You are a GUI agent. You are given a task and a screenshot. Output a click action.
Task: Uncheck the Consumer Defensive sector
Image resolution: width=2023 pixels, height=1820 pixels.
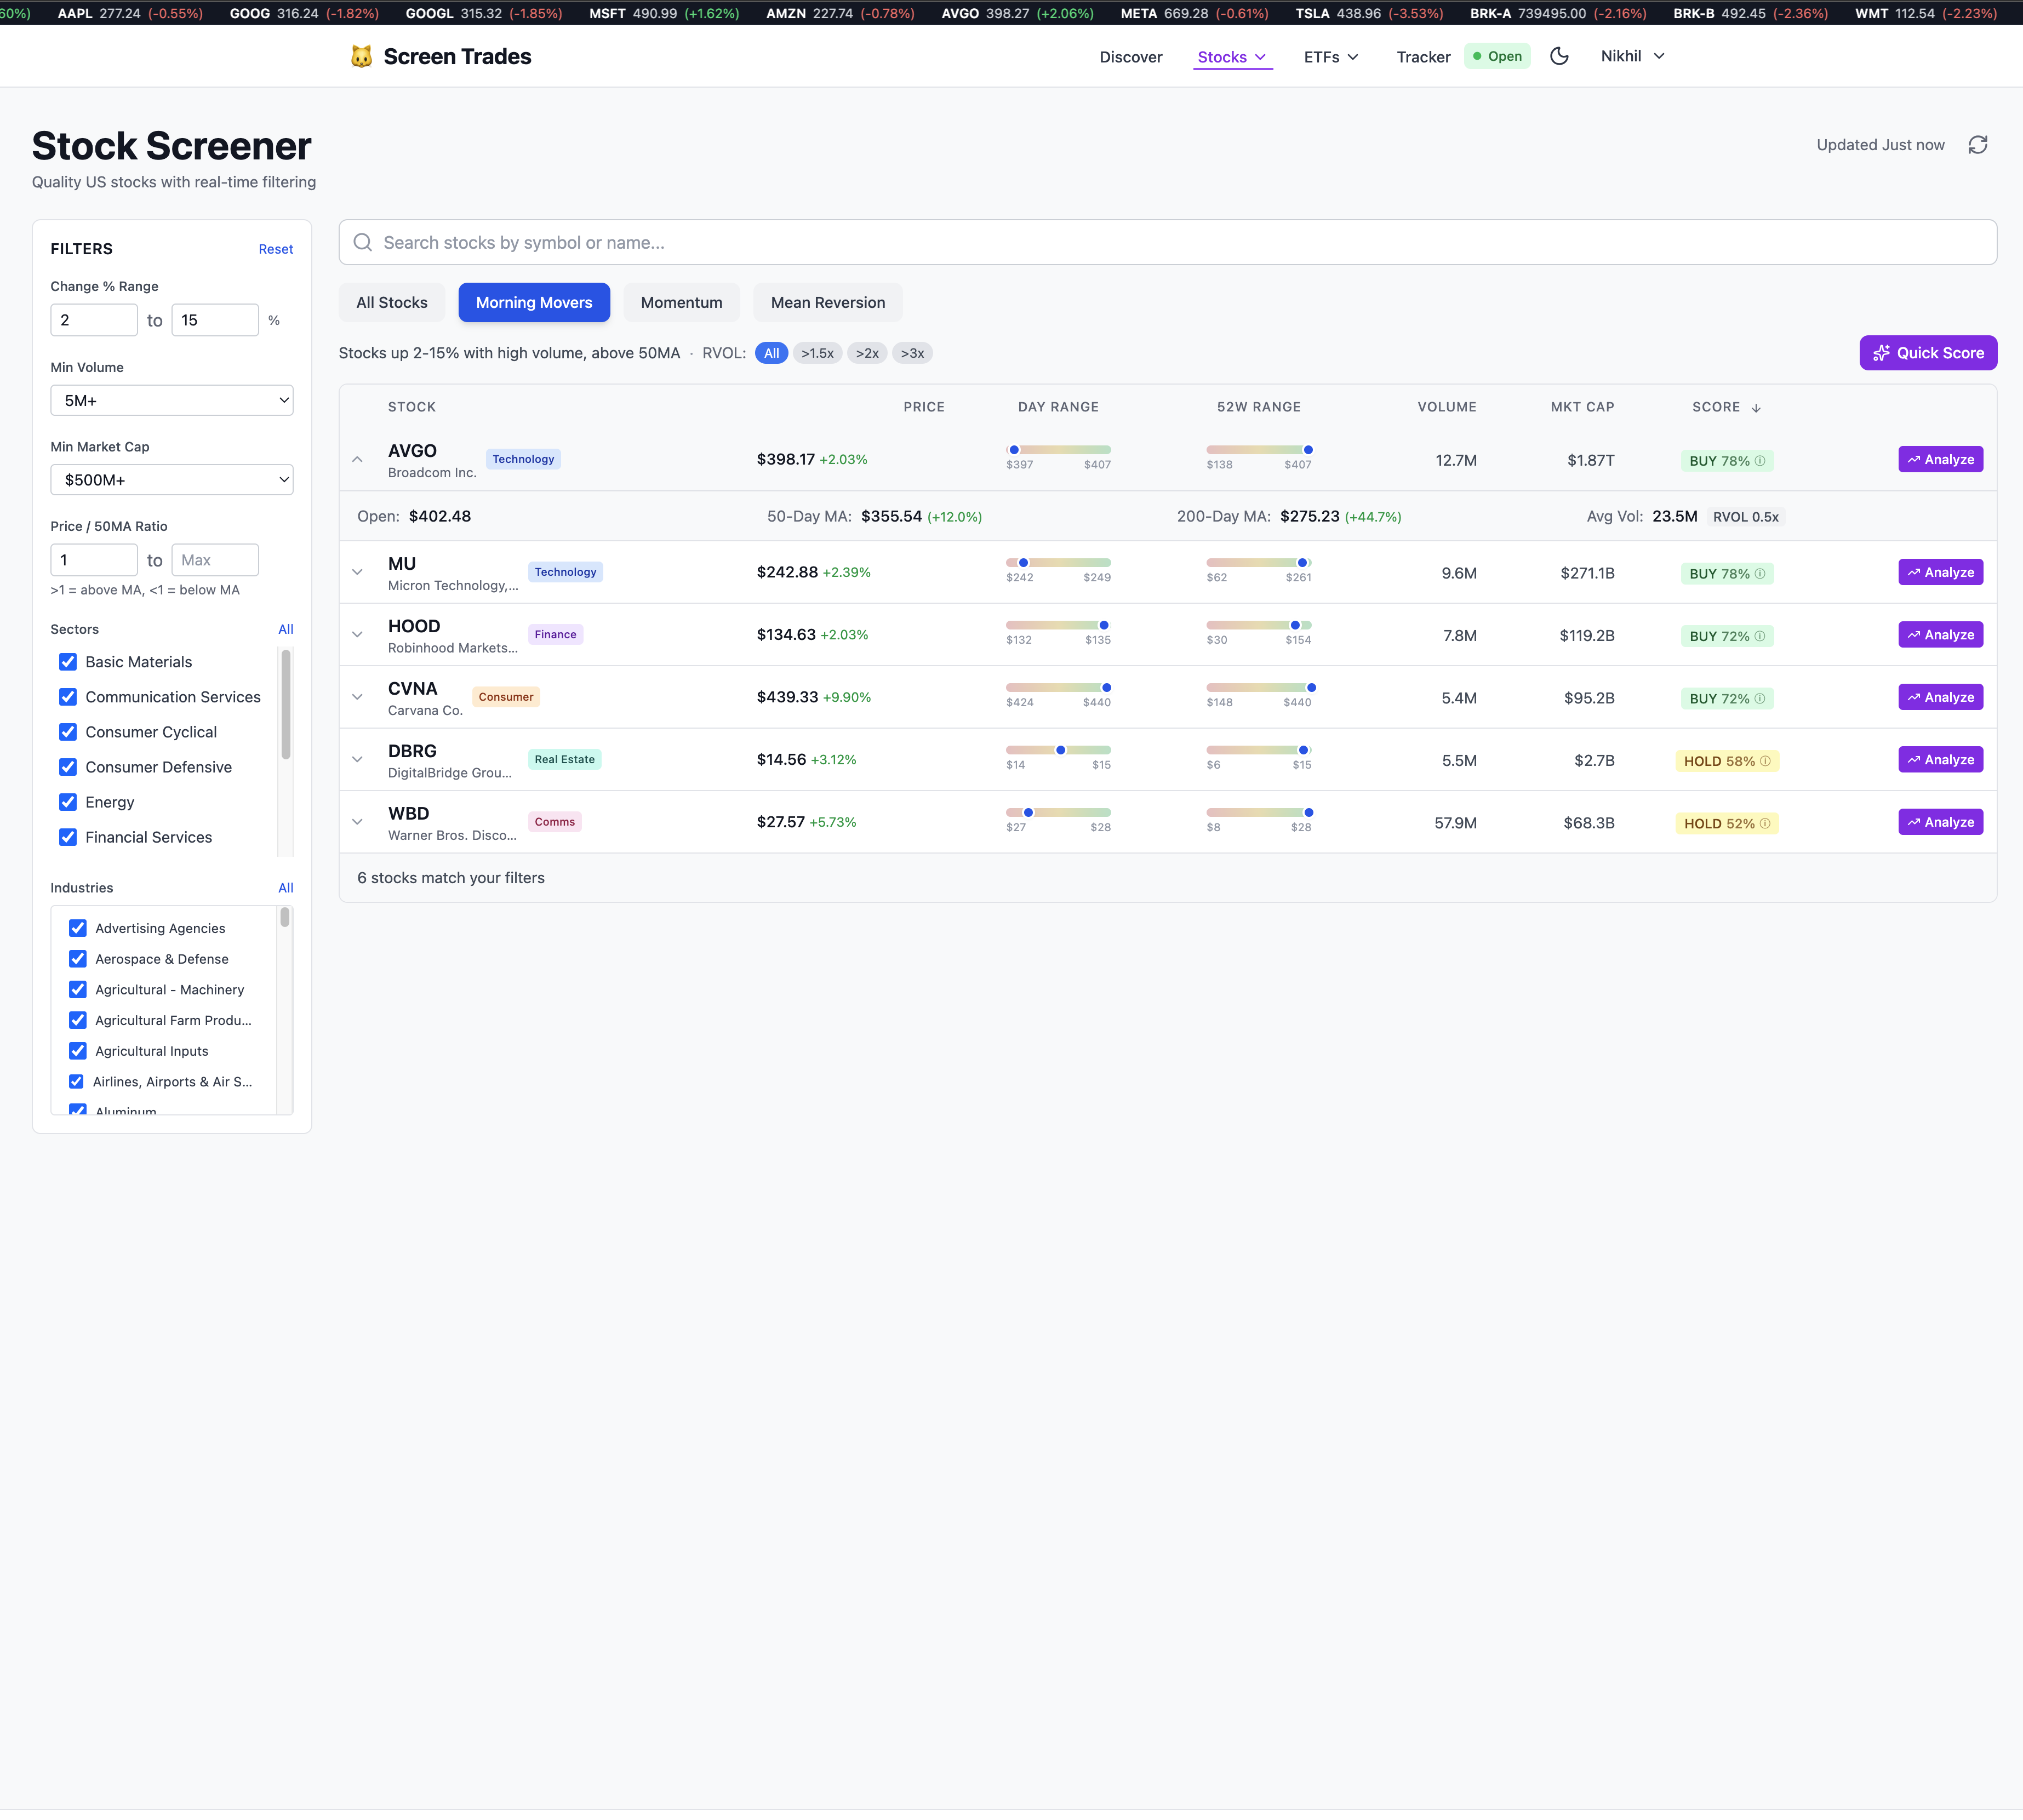68,767
